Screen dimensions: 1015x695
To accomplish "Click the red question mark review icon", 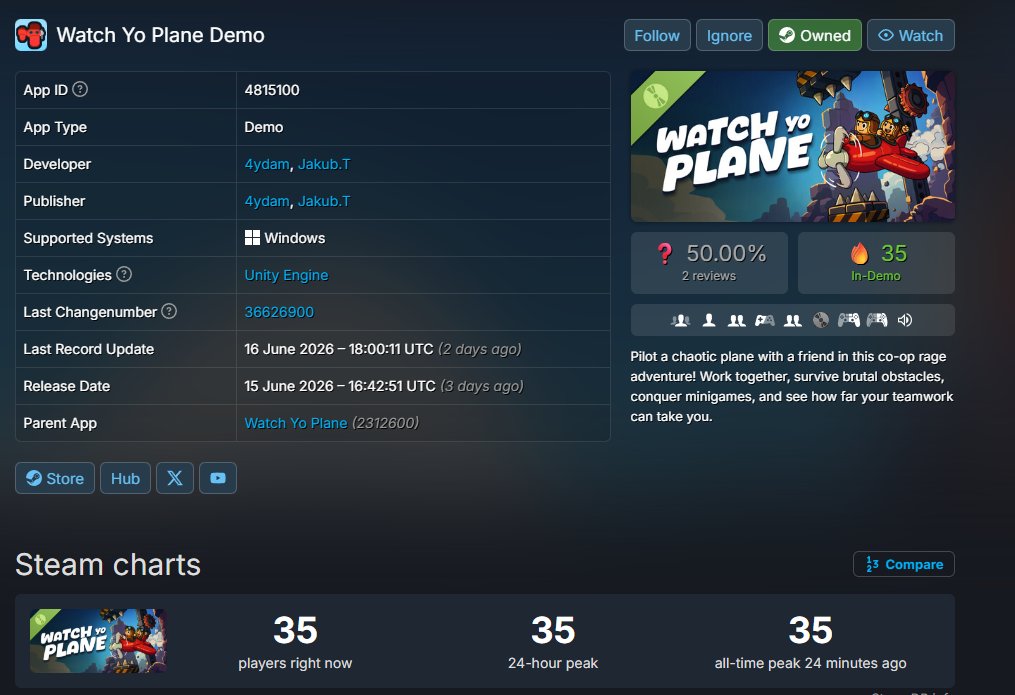I will coord(664,254).
